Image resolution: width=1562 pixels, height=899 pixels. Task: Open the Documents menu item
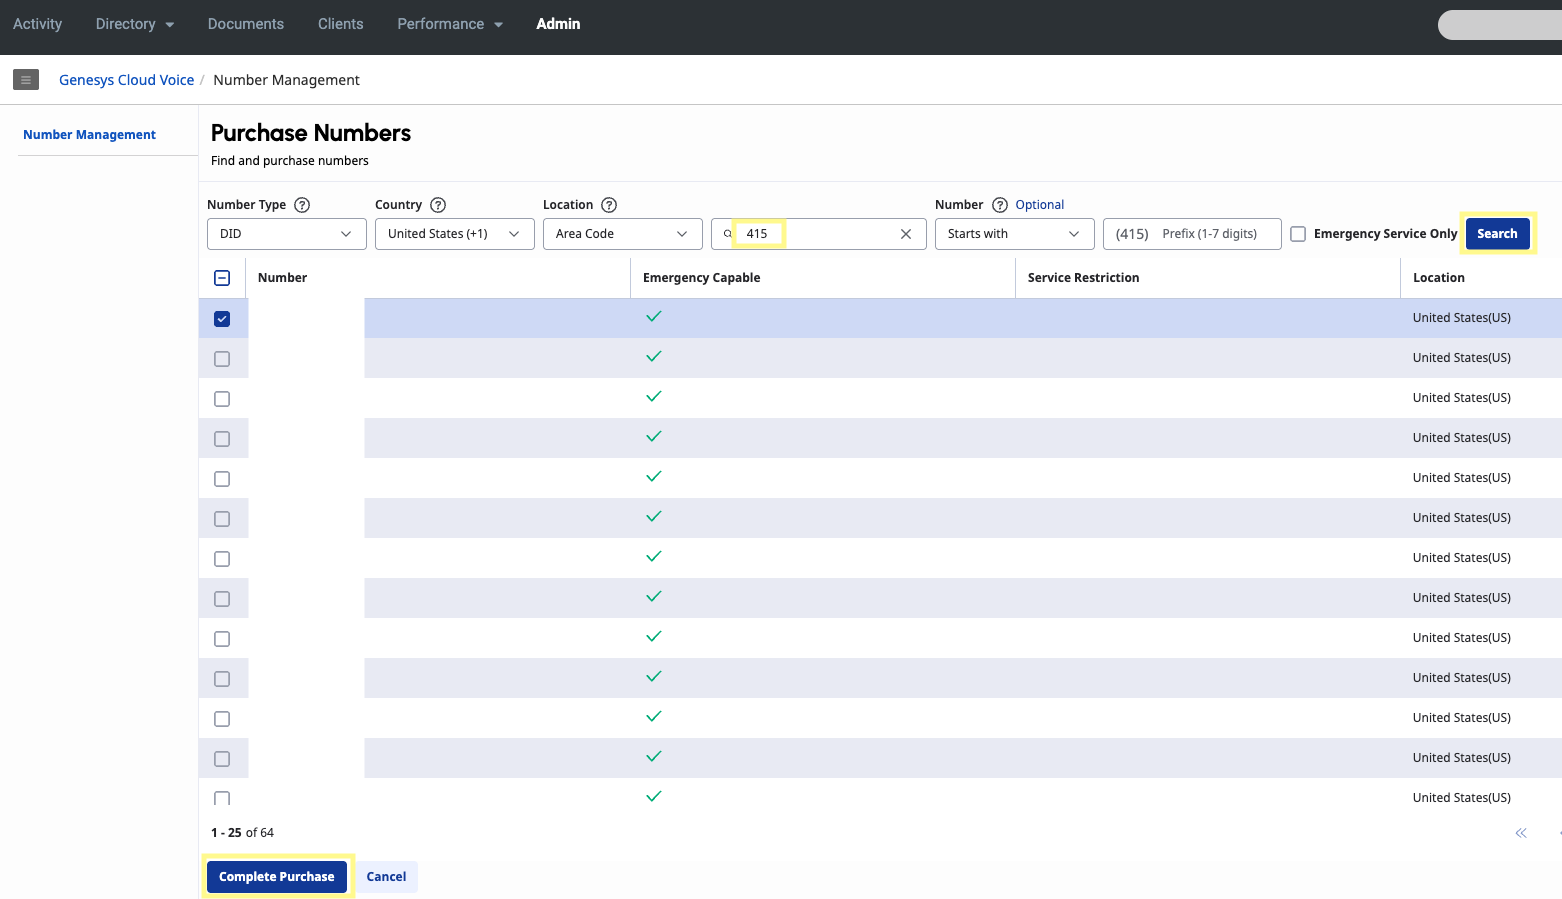pyautogui.click(x=246, y=24)
